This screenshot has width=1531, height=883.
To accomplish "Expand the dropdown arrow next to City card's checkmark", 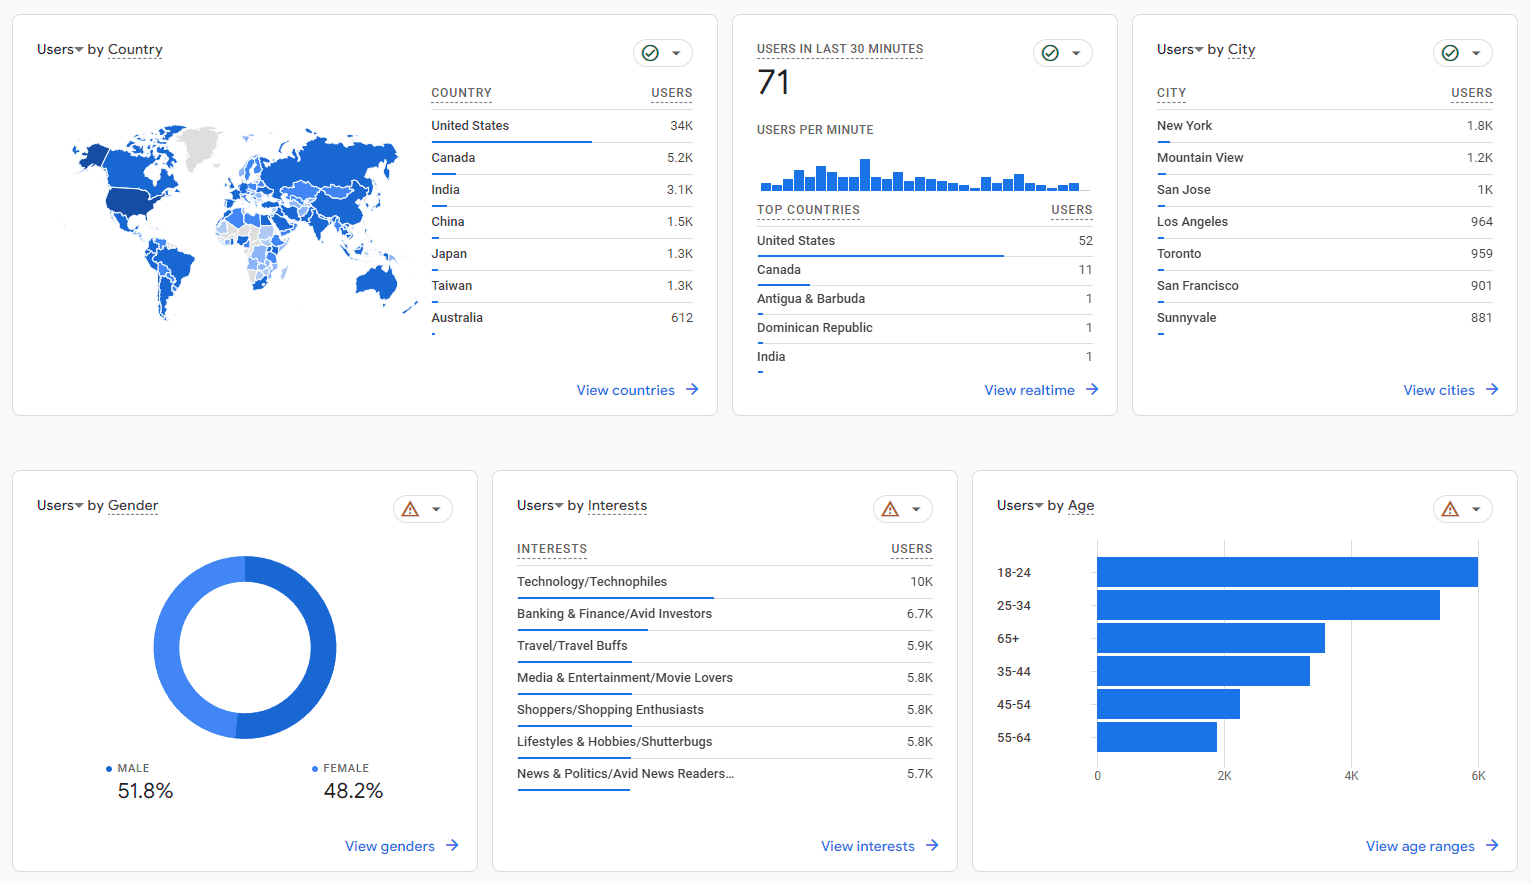I will (1474, 52).
